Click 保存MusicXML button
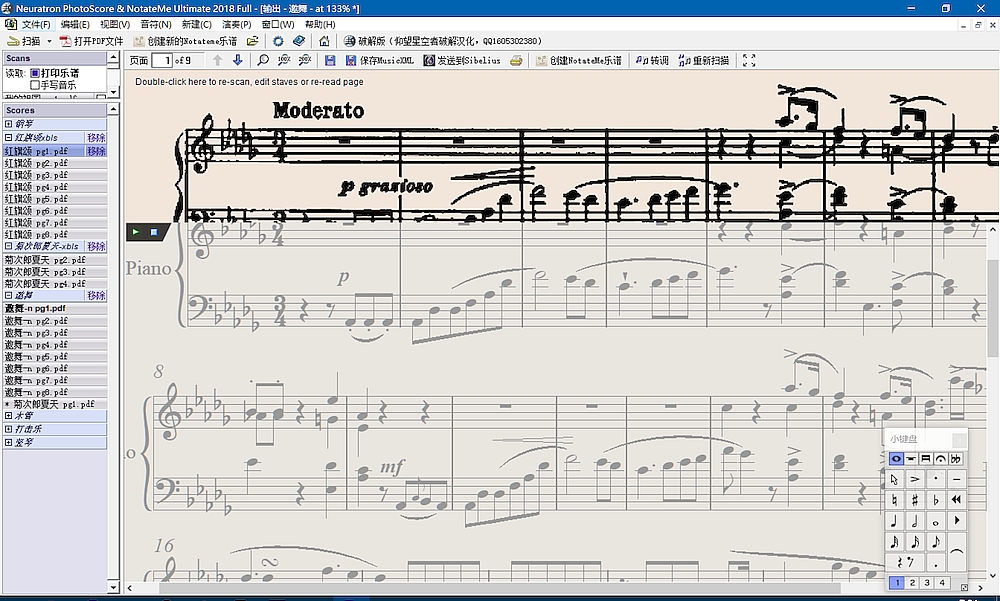The height and width of the screenshot is (601, 1000). pyautogui.click(x=379, y=60)
